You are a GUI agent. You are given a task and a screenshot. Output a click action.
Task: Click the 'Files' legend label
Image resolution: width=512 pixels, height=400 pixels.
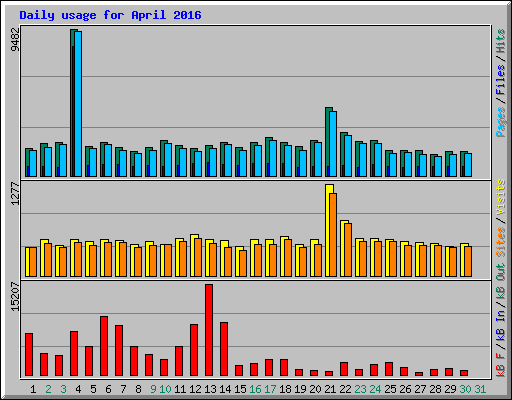tap(501, 80)
